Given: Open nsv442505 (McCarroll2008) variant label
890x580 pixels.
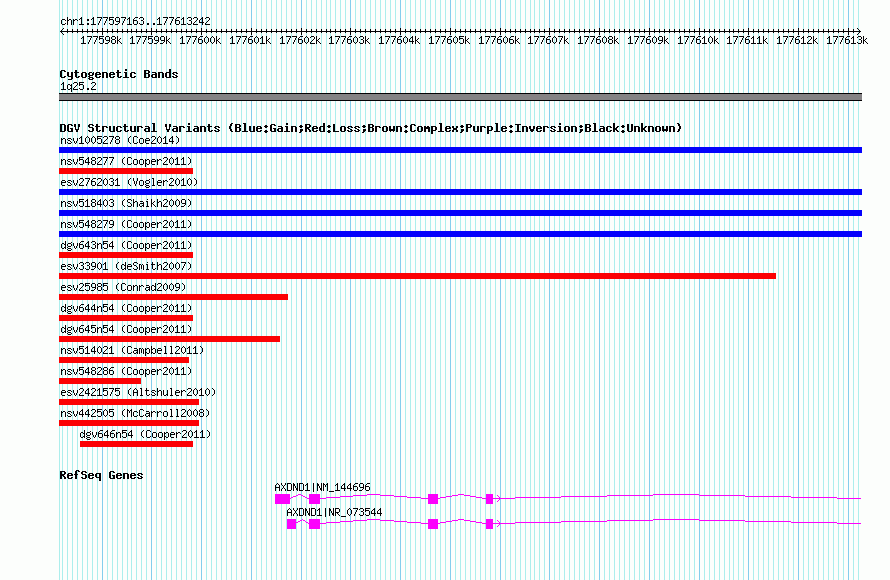Looking at the screenshot, I should [x=135, y=413].
